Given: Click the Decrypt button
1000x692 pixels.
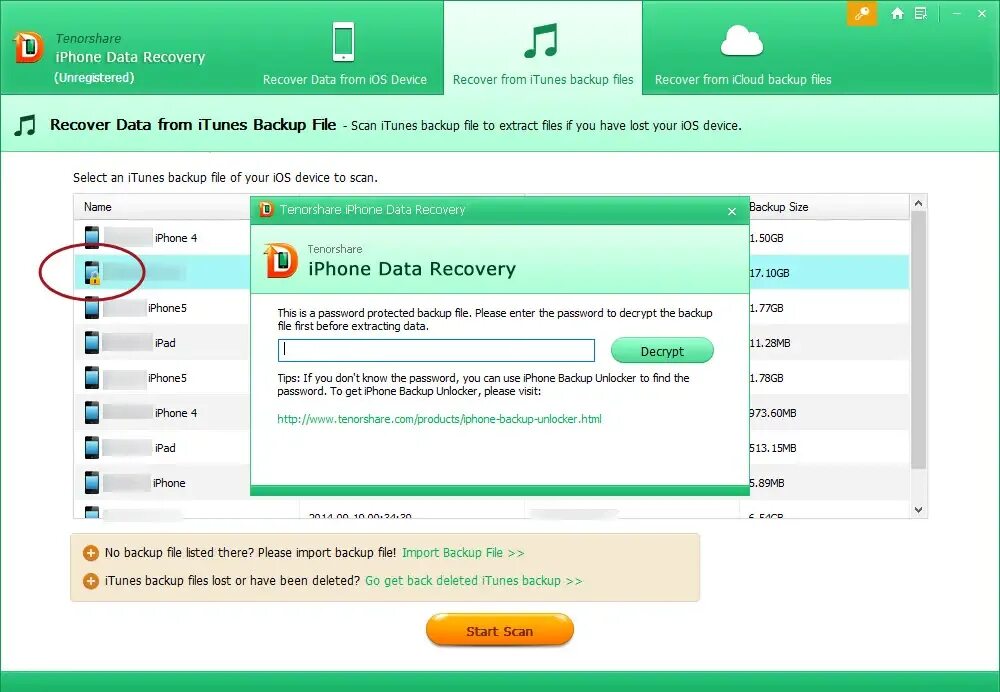Looking at the screenshot, I should pyautogui.click(x=662, y=351).
